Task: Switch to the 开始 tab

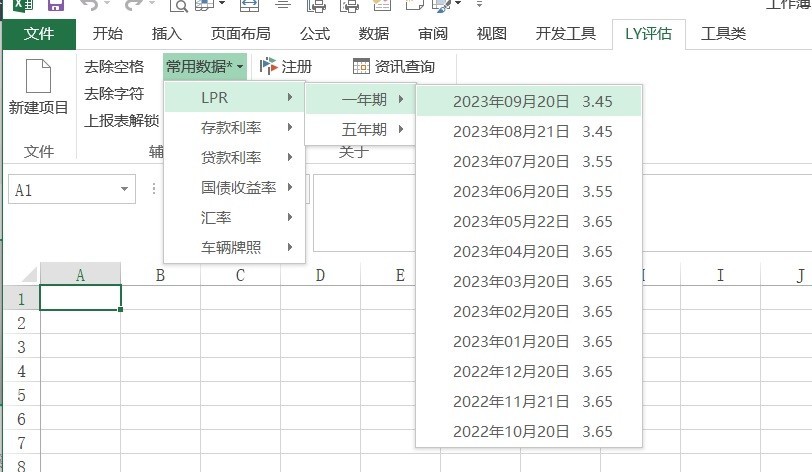Action: click(x=108, y=34)
